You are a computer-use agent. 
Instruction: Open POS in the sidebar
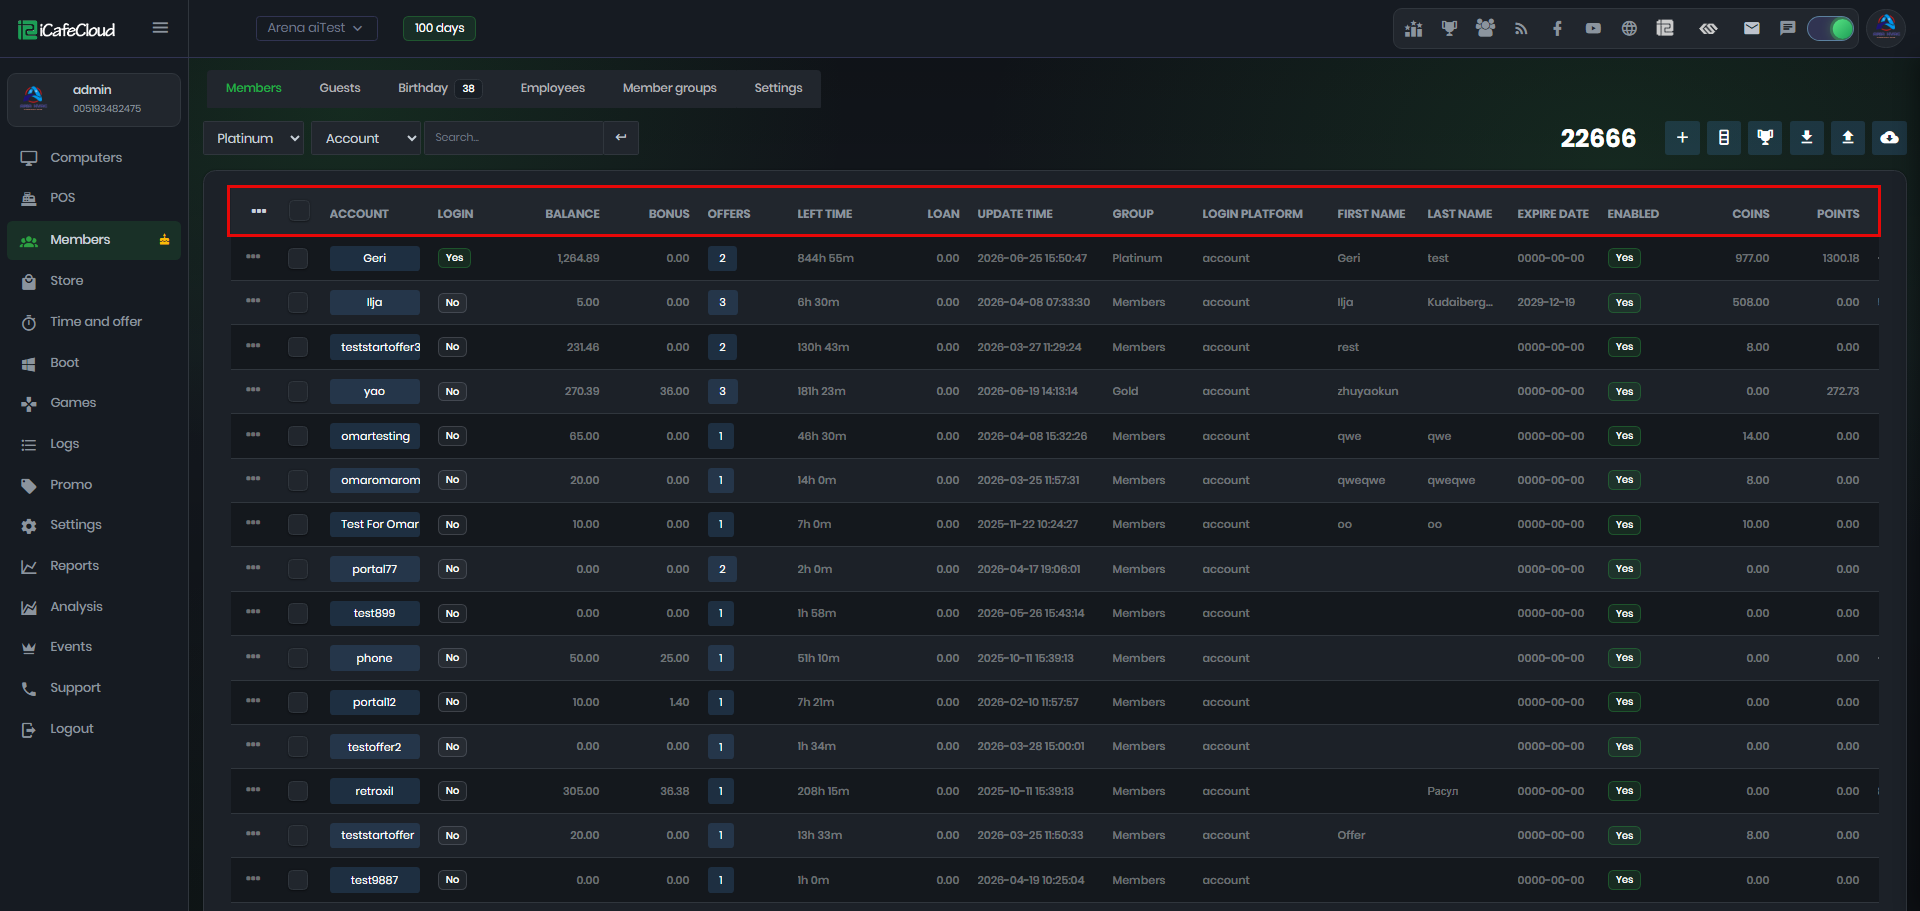(x=94, y=198)
